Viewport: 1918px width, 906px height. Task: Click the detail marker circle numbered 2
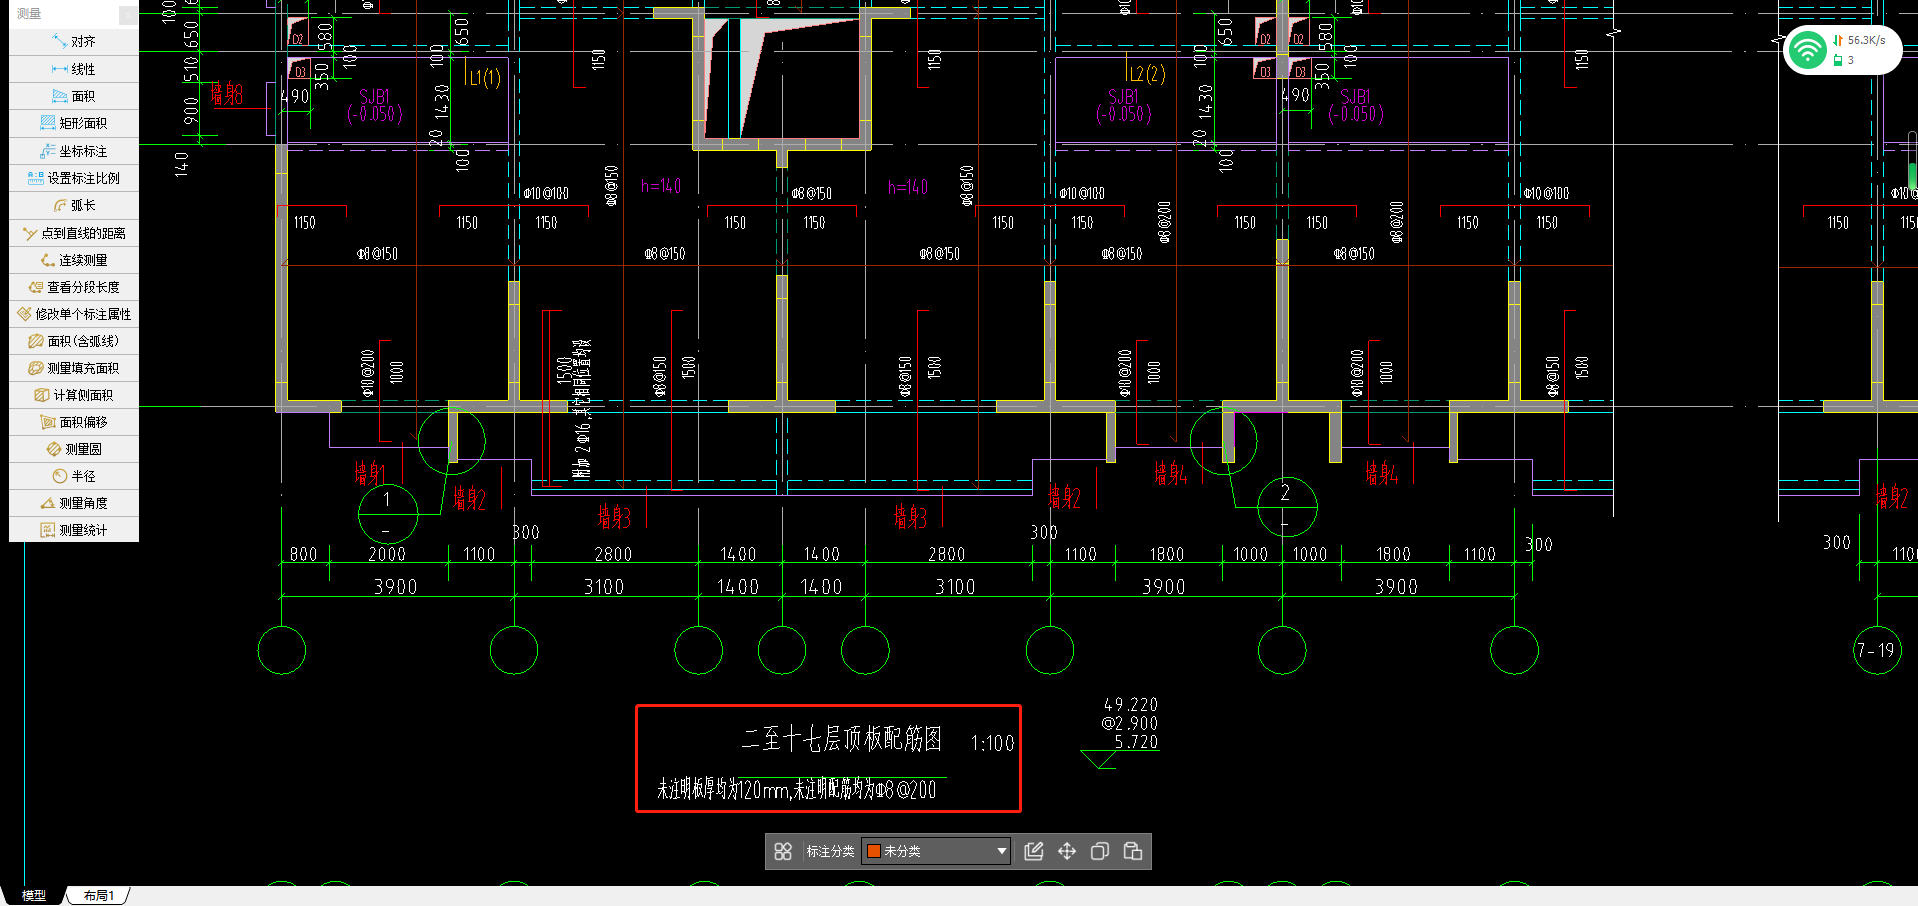1286,506
